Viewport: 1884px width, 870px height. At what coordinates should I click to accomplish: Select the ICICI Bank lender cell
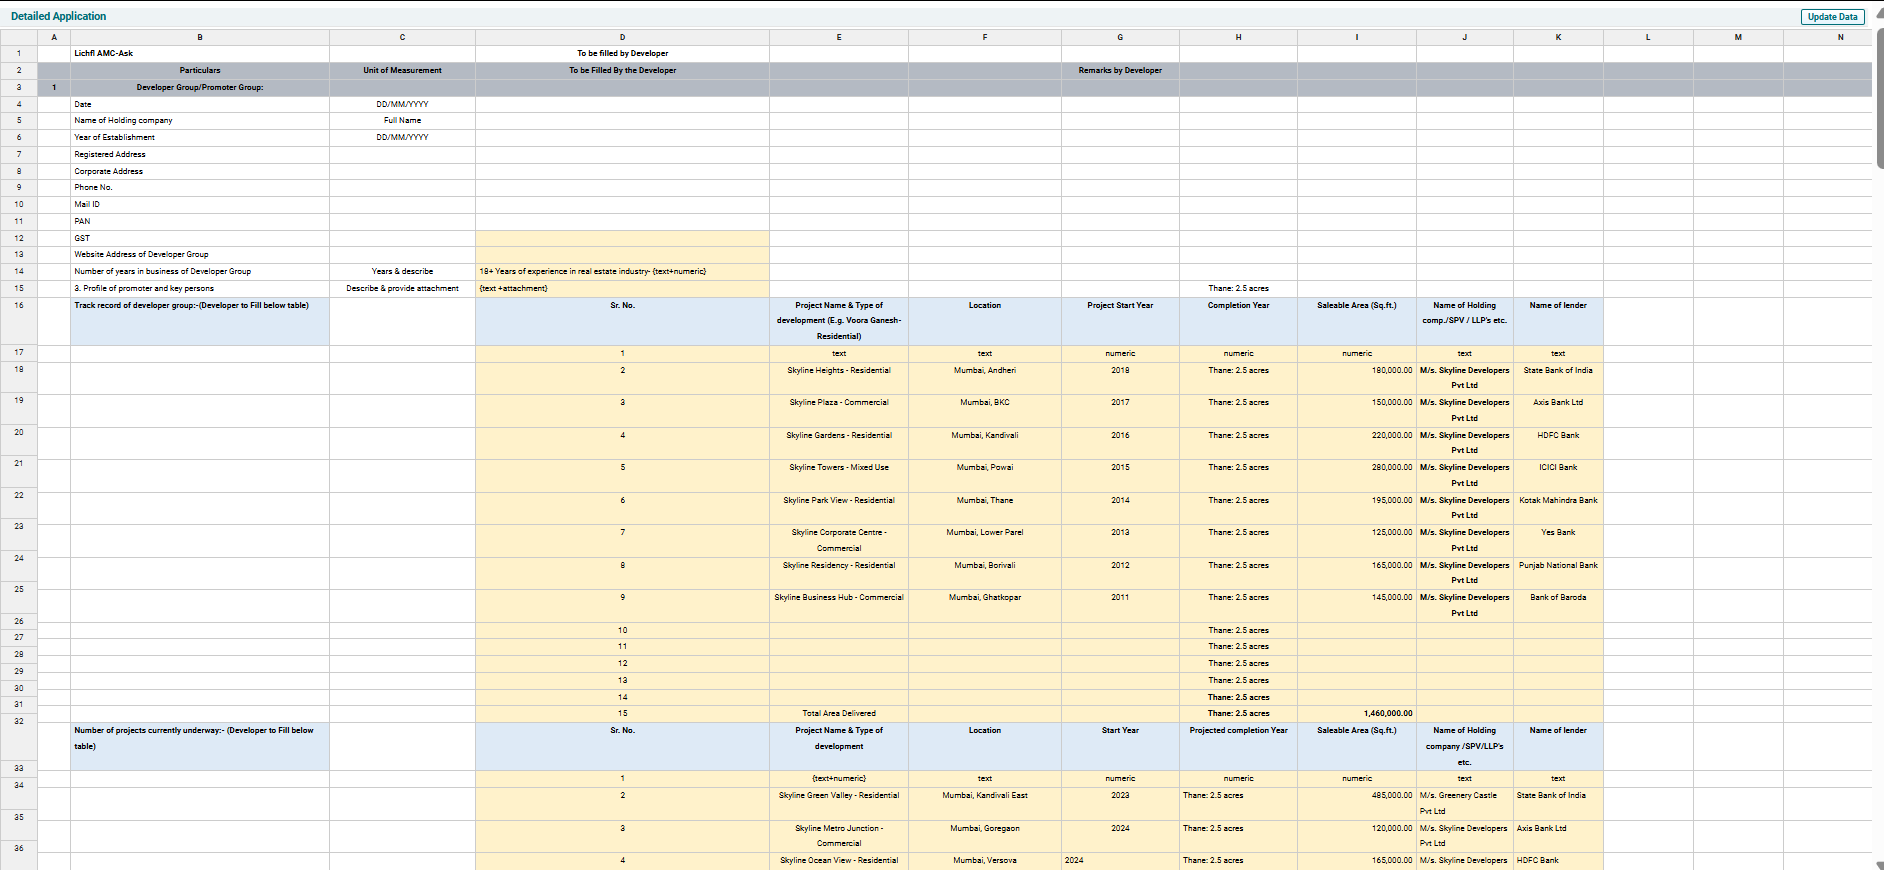1558,468
